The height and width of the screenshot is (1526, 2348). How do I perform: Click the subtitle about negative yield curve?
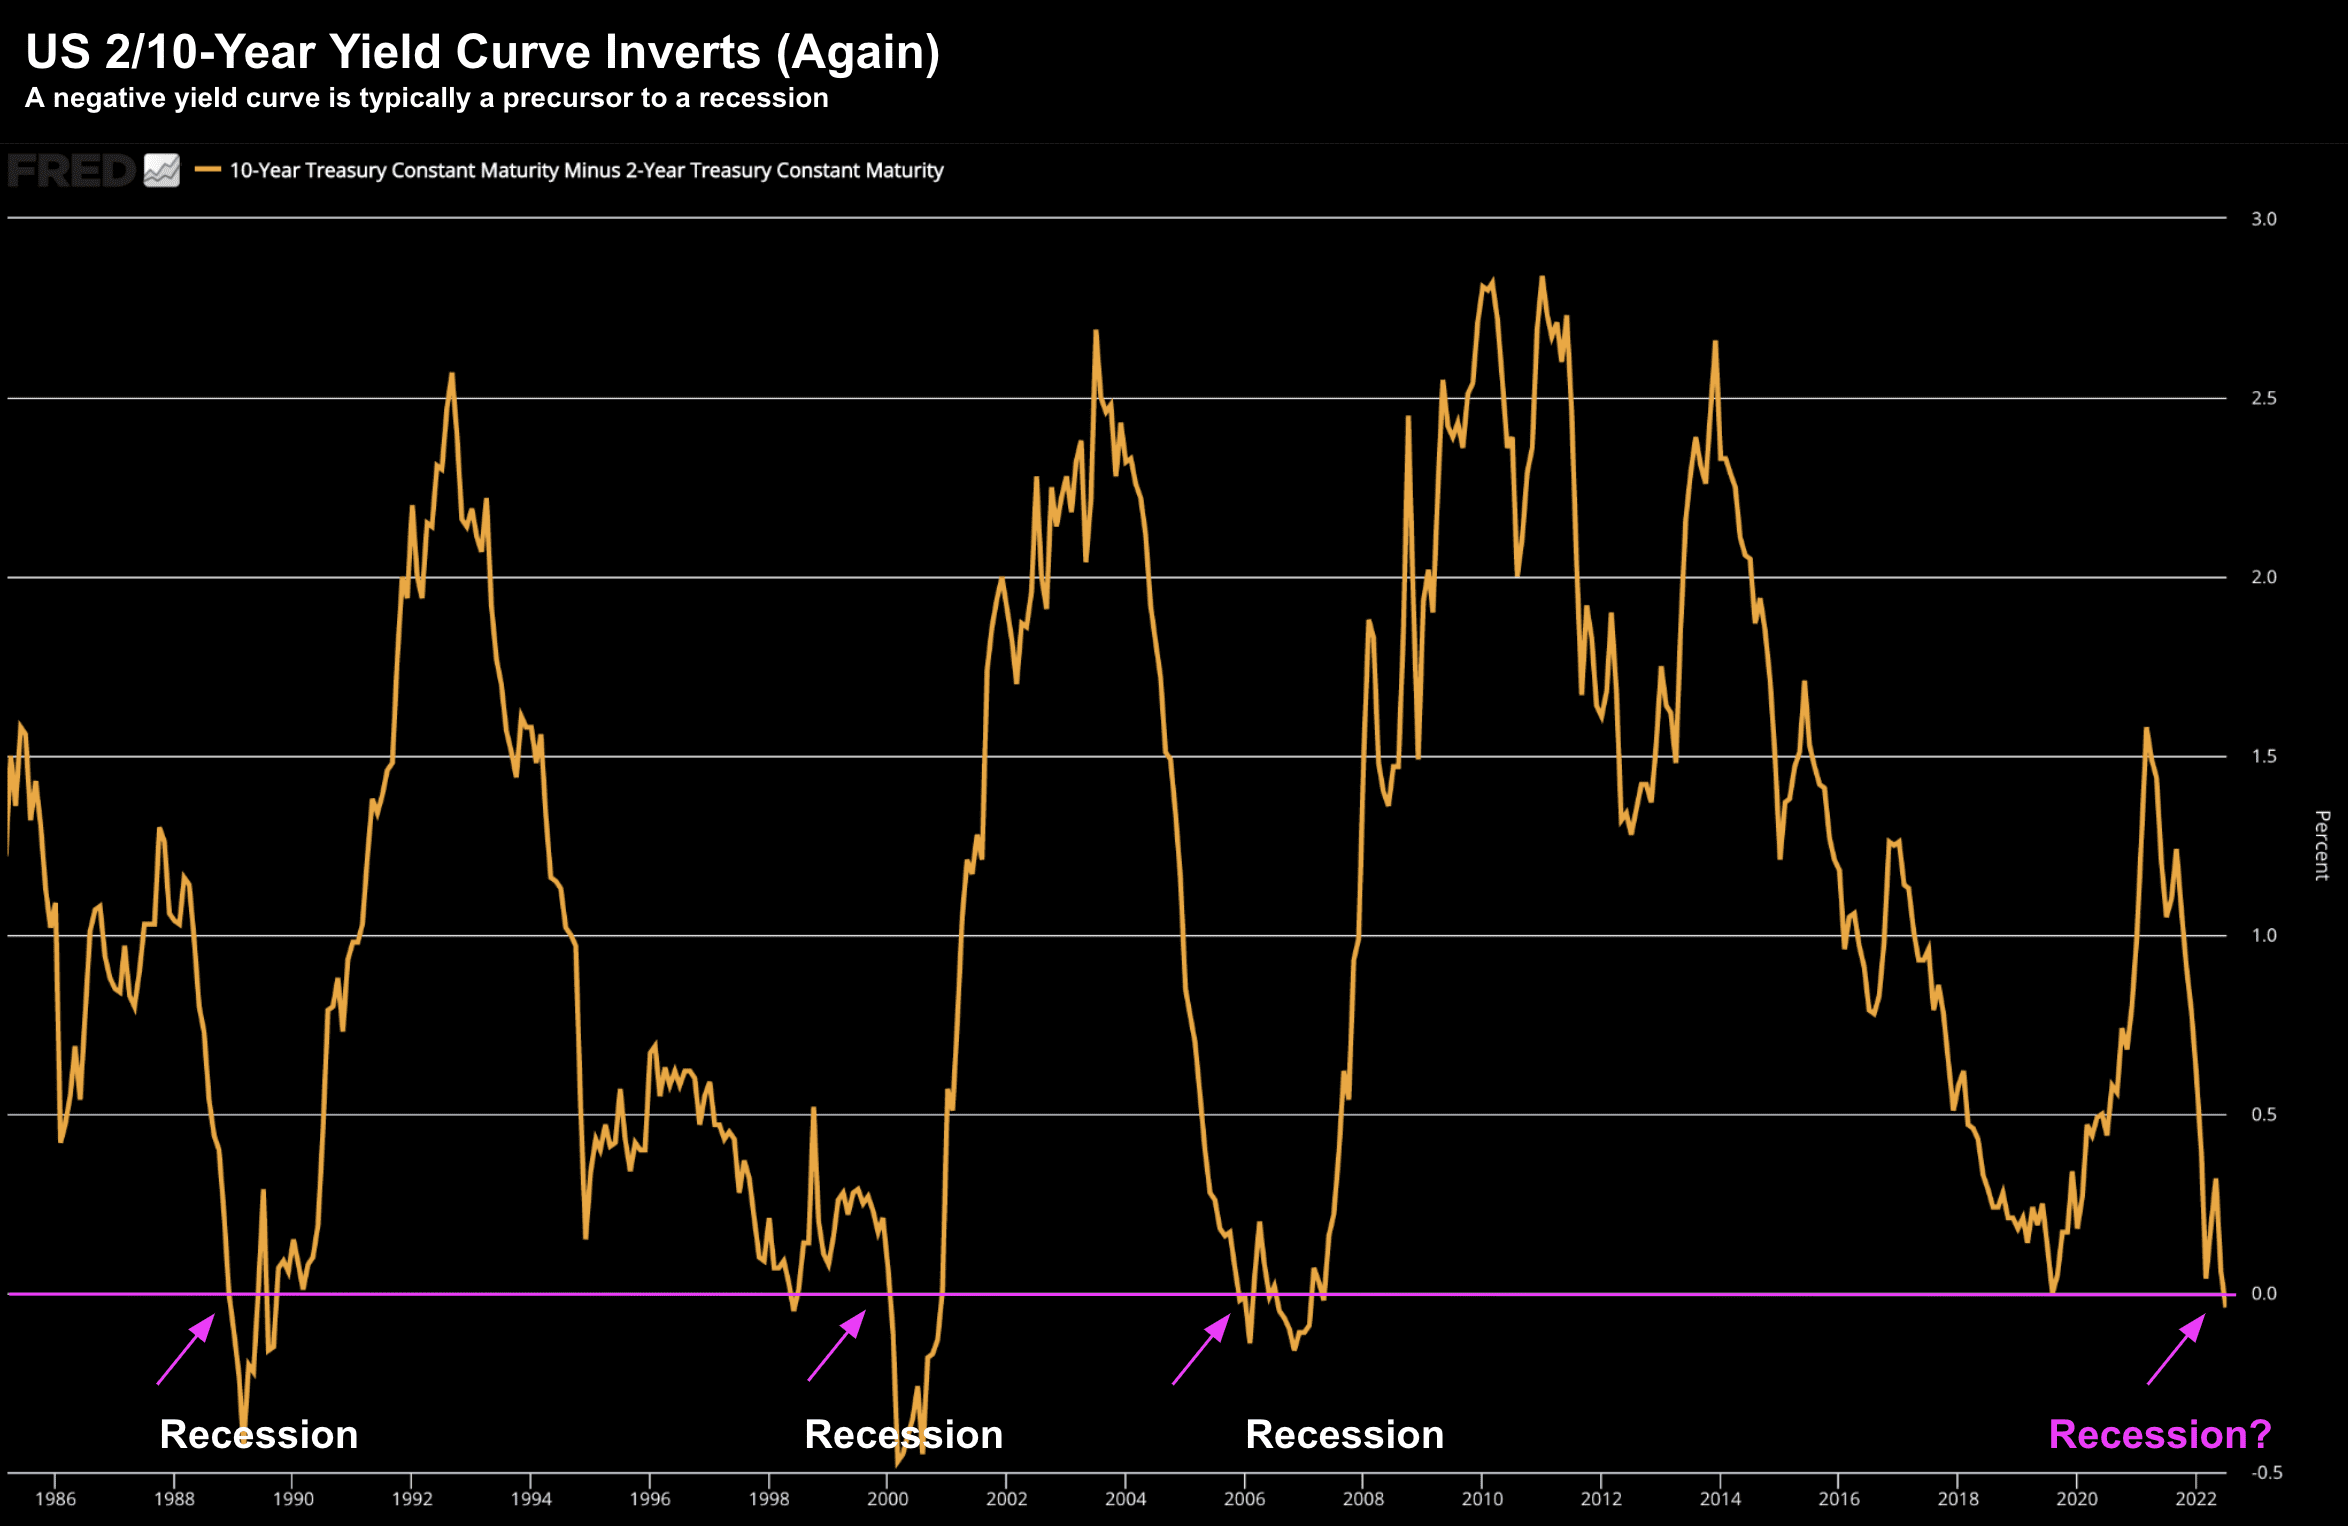pyautogui.click(x=427, y=98)
